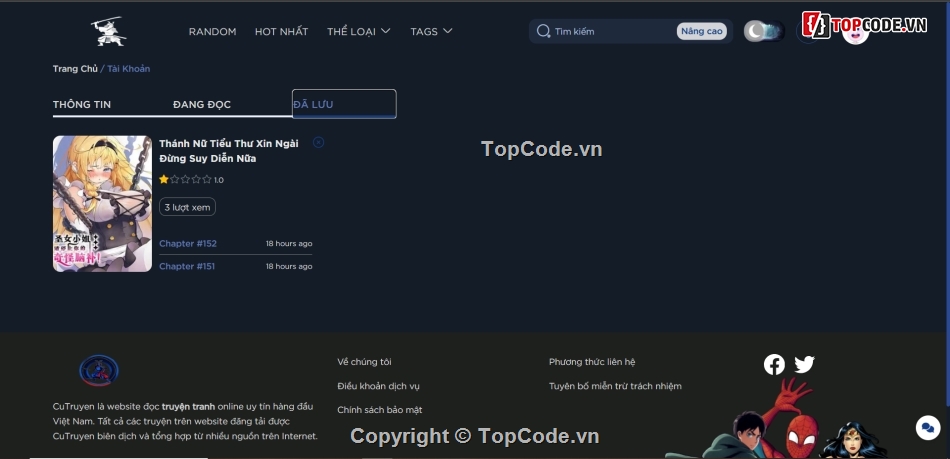
Task: Open Điều khoản dịch vụ link
Action: click(x=378, y=386)
